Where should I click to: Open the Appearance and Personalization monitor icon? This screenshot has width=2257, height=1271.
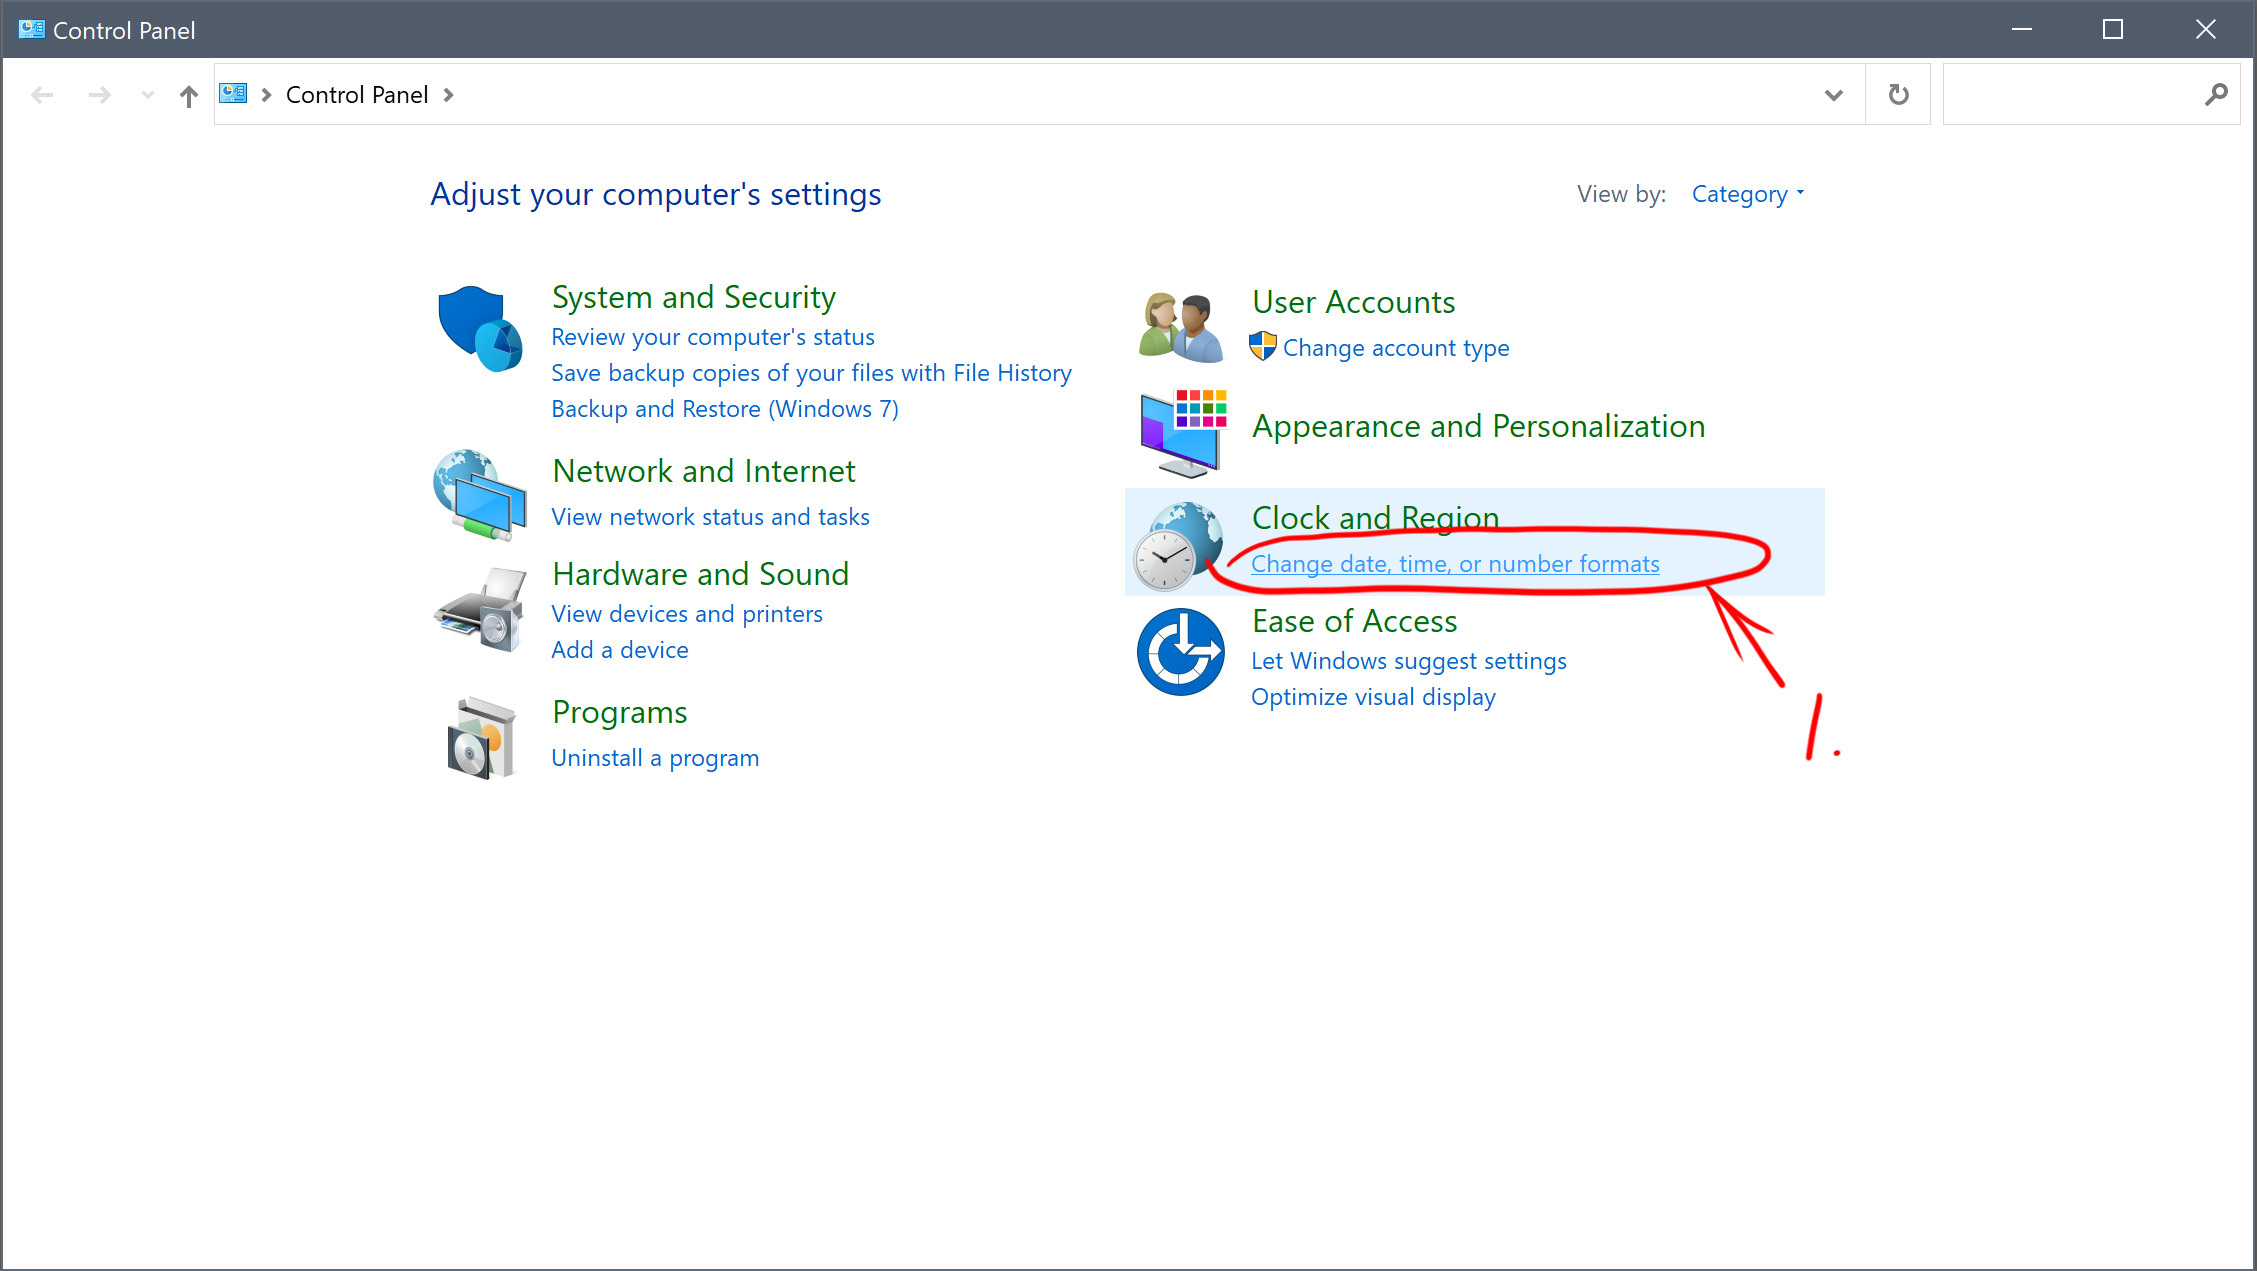tap(1183, 433)
